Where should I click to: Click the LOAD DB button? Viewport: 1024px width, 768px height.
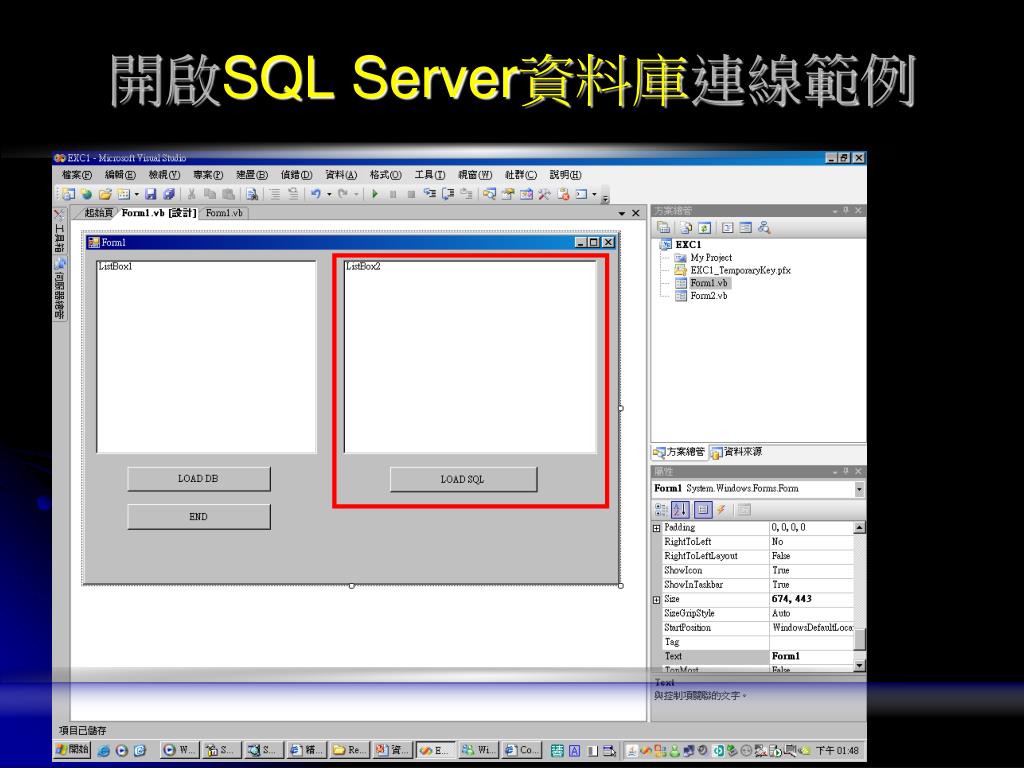pos(199,479)
